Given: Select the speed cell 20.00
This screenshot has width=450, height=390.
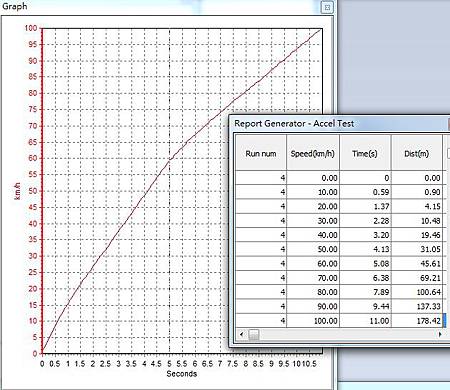Looking at the screenshot, I should (x=313, y=206).
